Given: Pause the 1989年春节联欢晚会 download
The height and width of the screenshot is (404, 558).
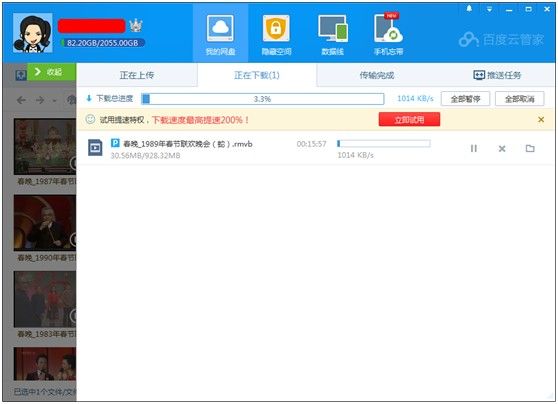Looking at the screenshot, I should pos(474,148).
